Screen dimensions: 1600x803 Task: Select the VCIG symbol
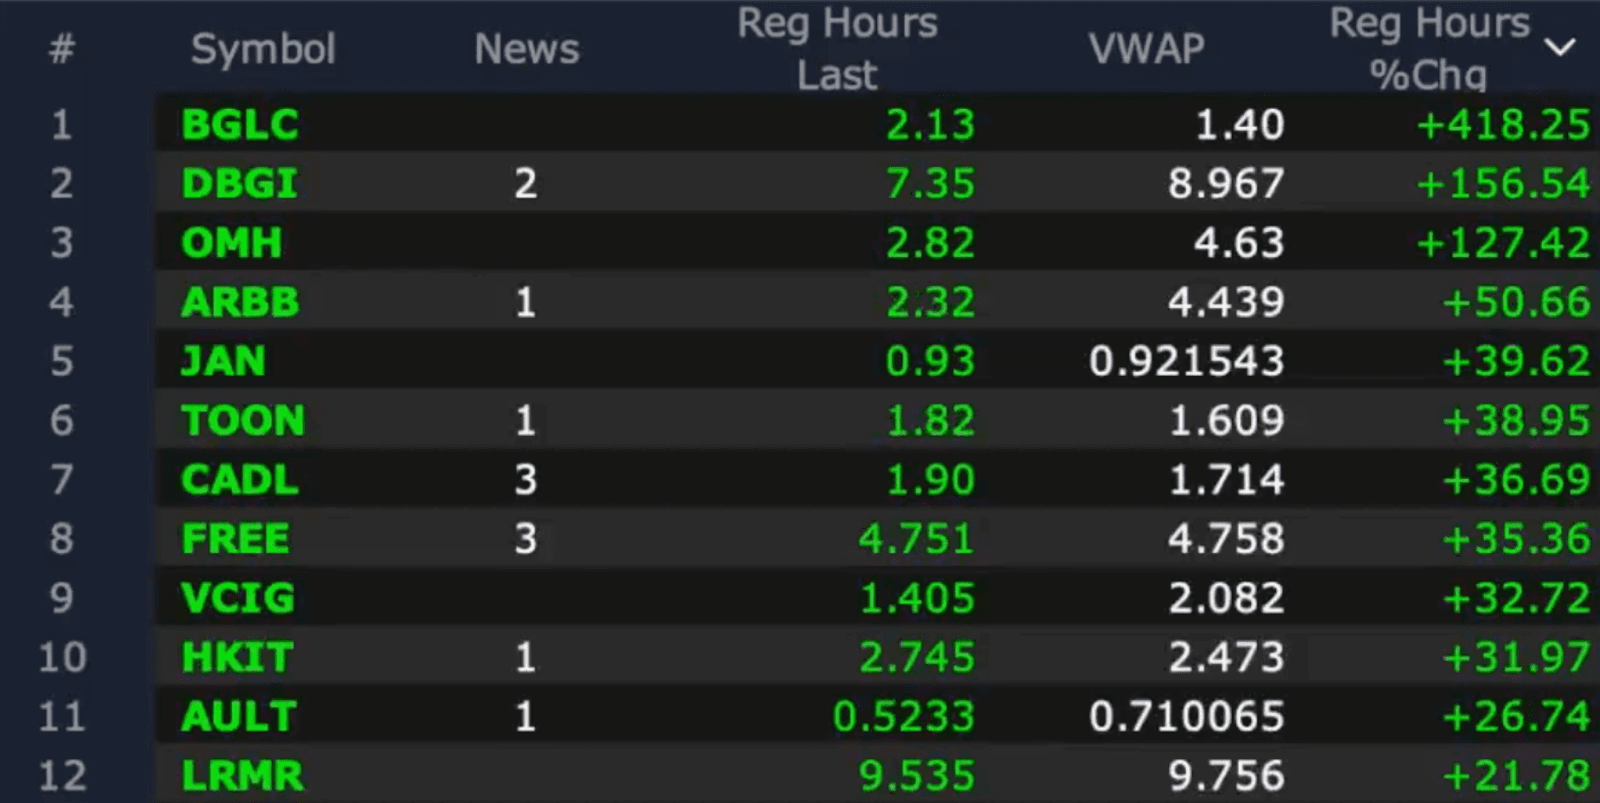tap(238, 597)
